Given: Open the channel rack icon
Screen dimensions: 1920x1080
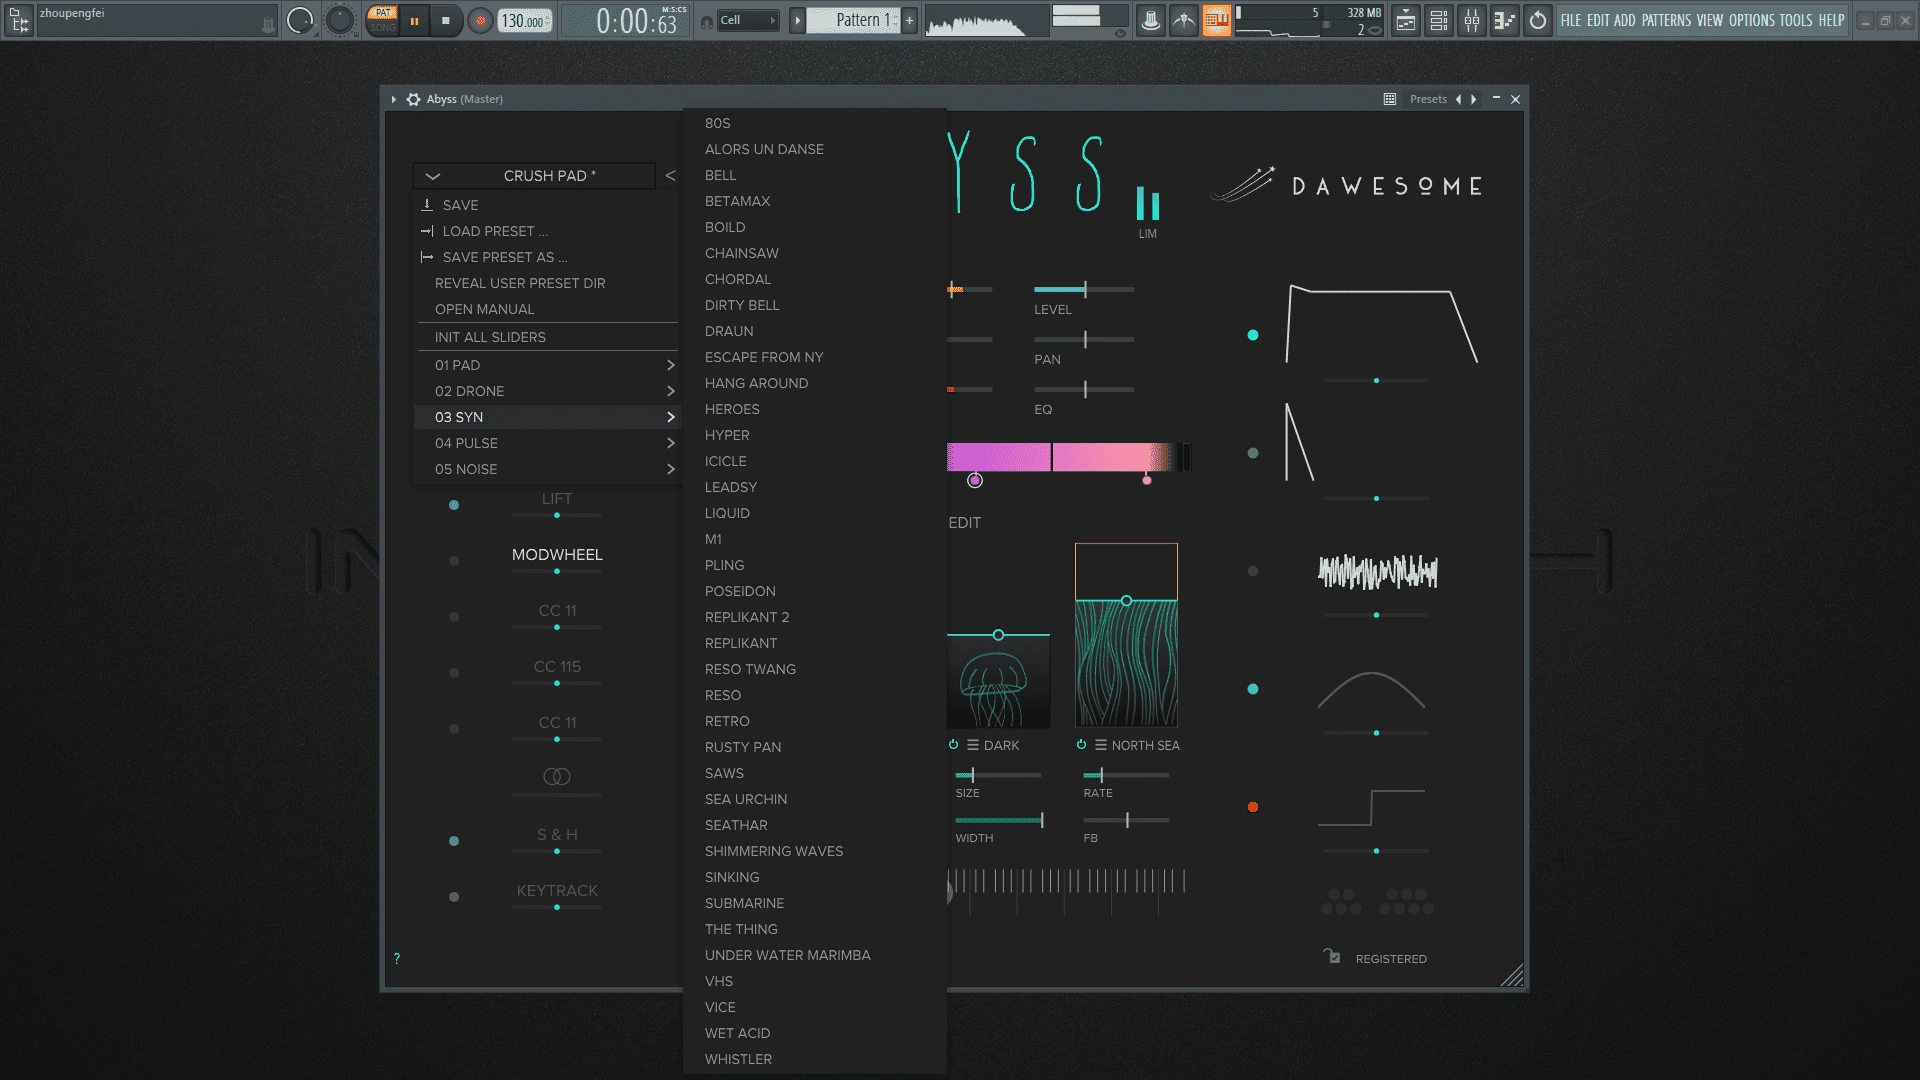Looking at the screenshot, I should coord(1439,20).
